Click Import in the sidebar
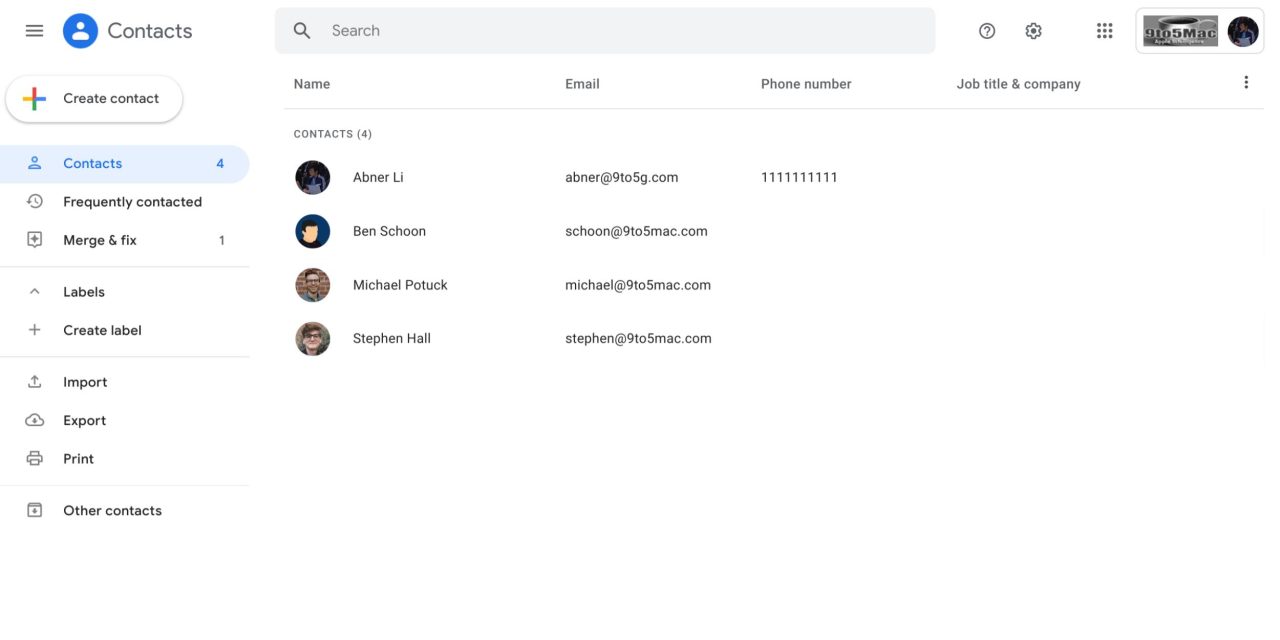 pos(85,382)
